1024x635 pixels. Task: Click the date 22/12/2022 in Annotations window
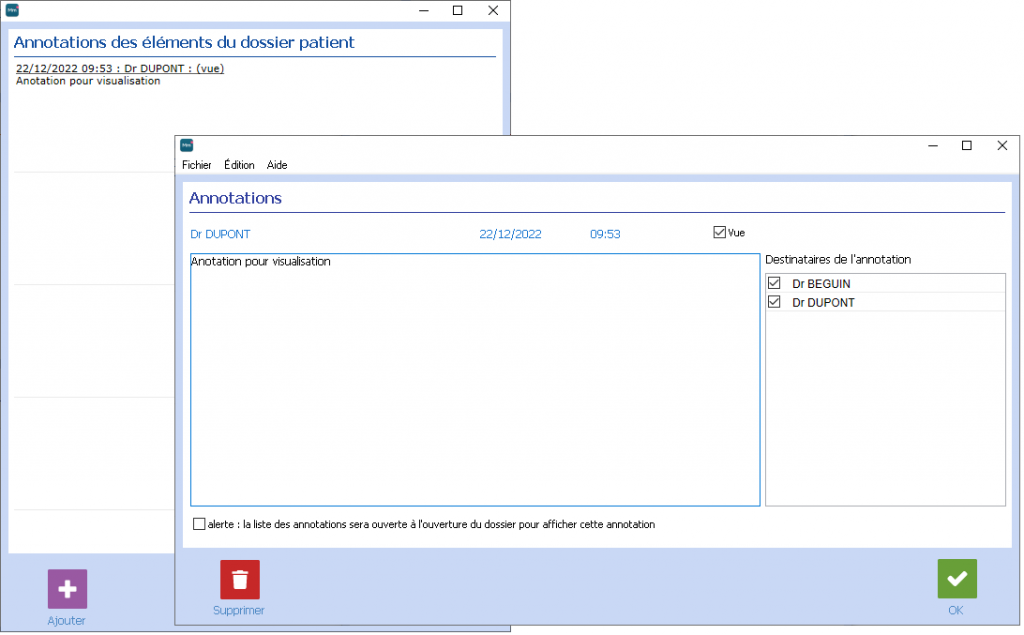(x=511, y=235)
